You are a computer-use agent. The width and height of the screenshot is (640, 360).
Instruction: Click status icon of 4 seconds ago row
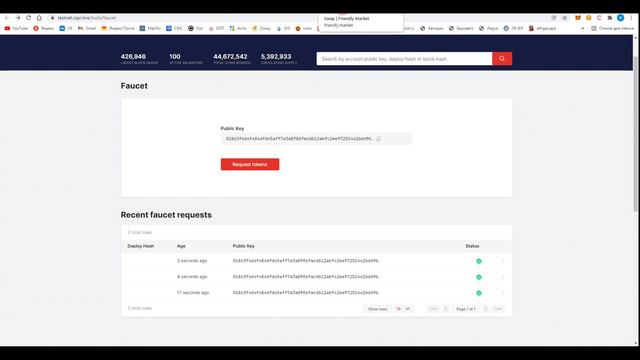(479, 277)
